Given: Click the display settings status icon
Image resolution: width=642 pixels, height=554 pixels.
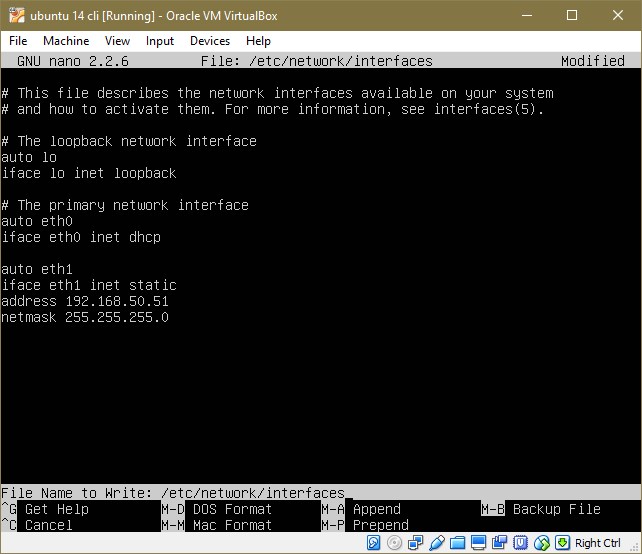Looking at the screenshot, I should [478, 543].
